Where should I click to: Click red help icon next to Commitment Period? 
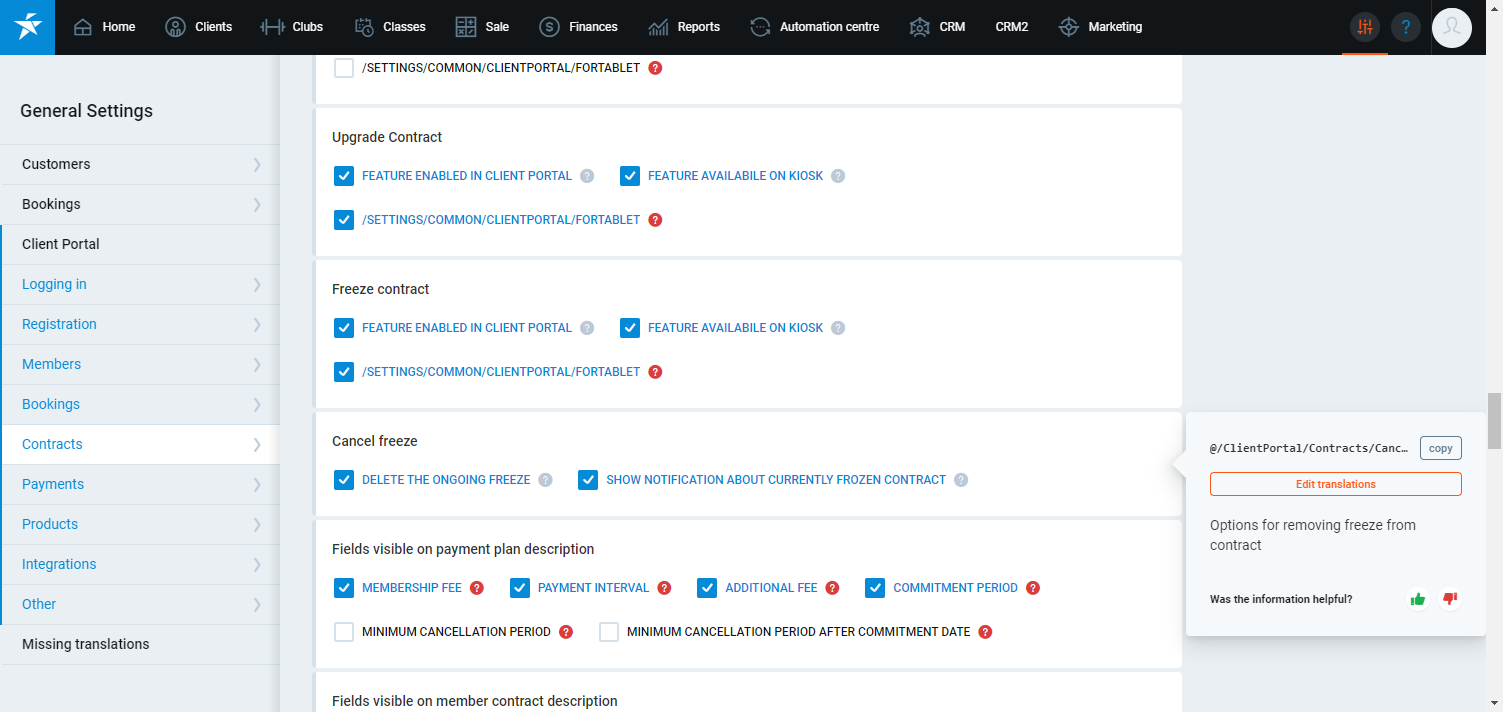point(1033,588)
